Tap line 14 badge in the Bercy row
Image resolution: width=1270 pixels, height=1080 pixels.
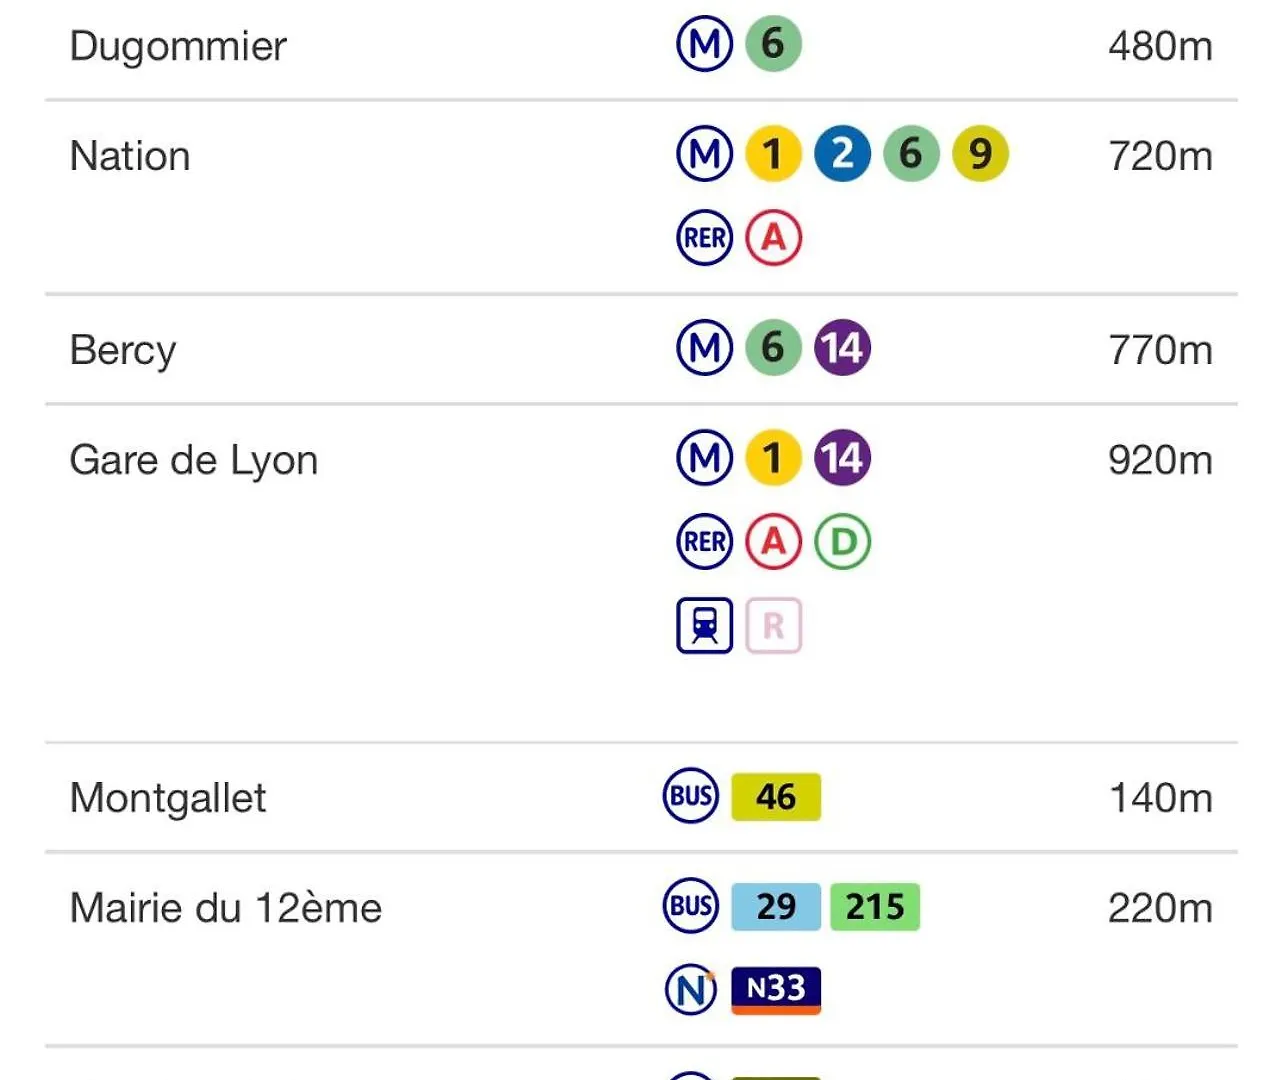tap(842, 347)
